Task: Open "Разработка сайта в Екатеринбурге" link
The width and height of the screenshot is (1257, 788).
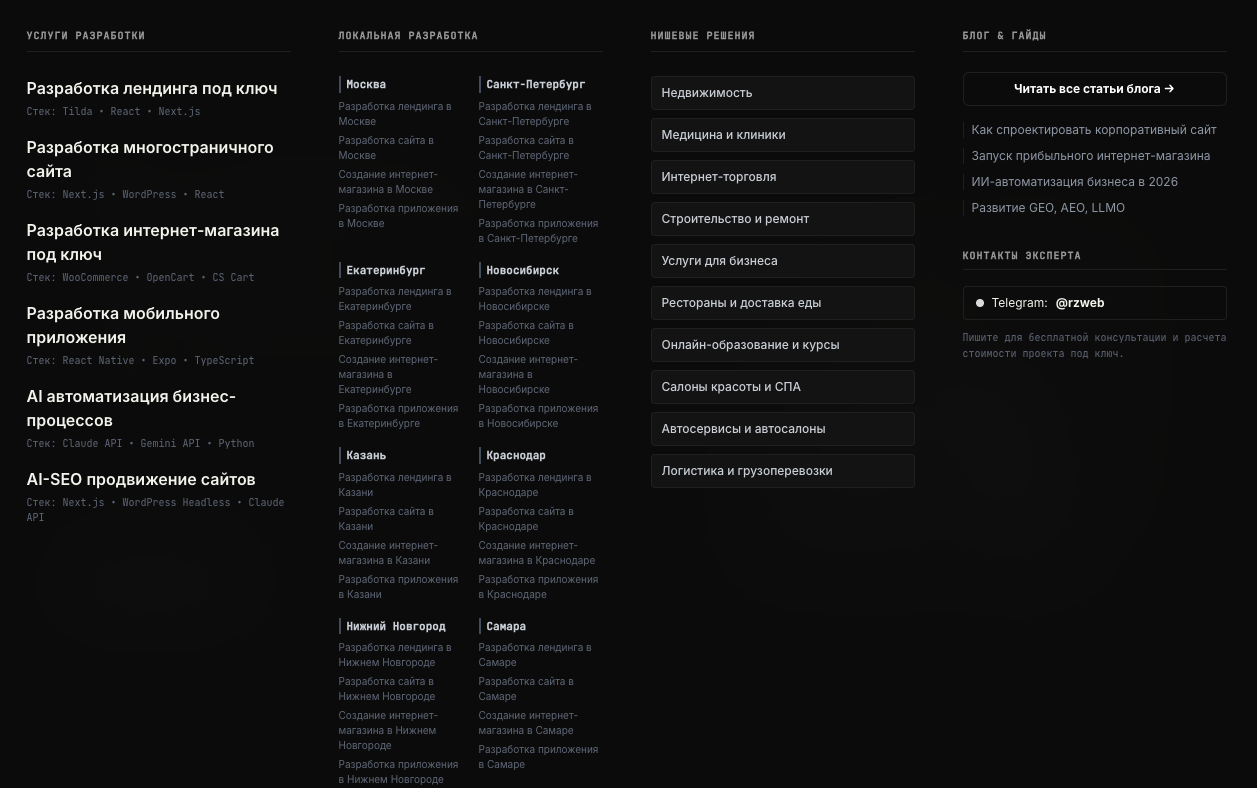Action: click(x=386, y=333)
